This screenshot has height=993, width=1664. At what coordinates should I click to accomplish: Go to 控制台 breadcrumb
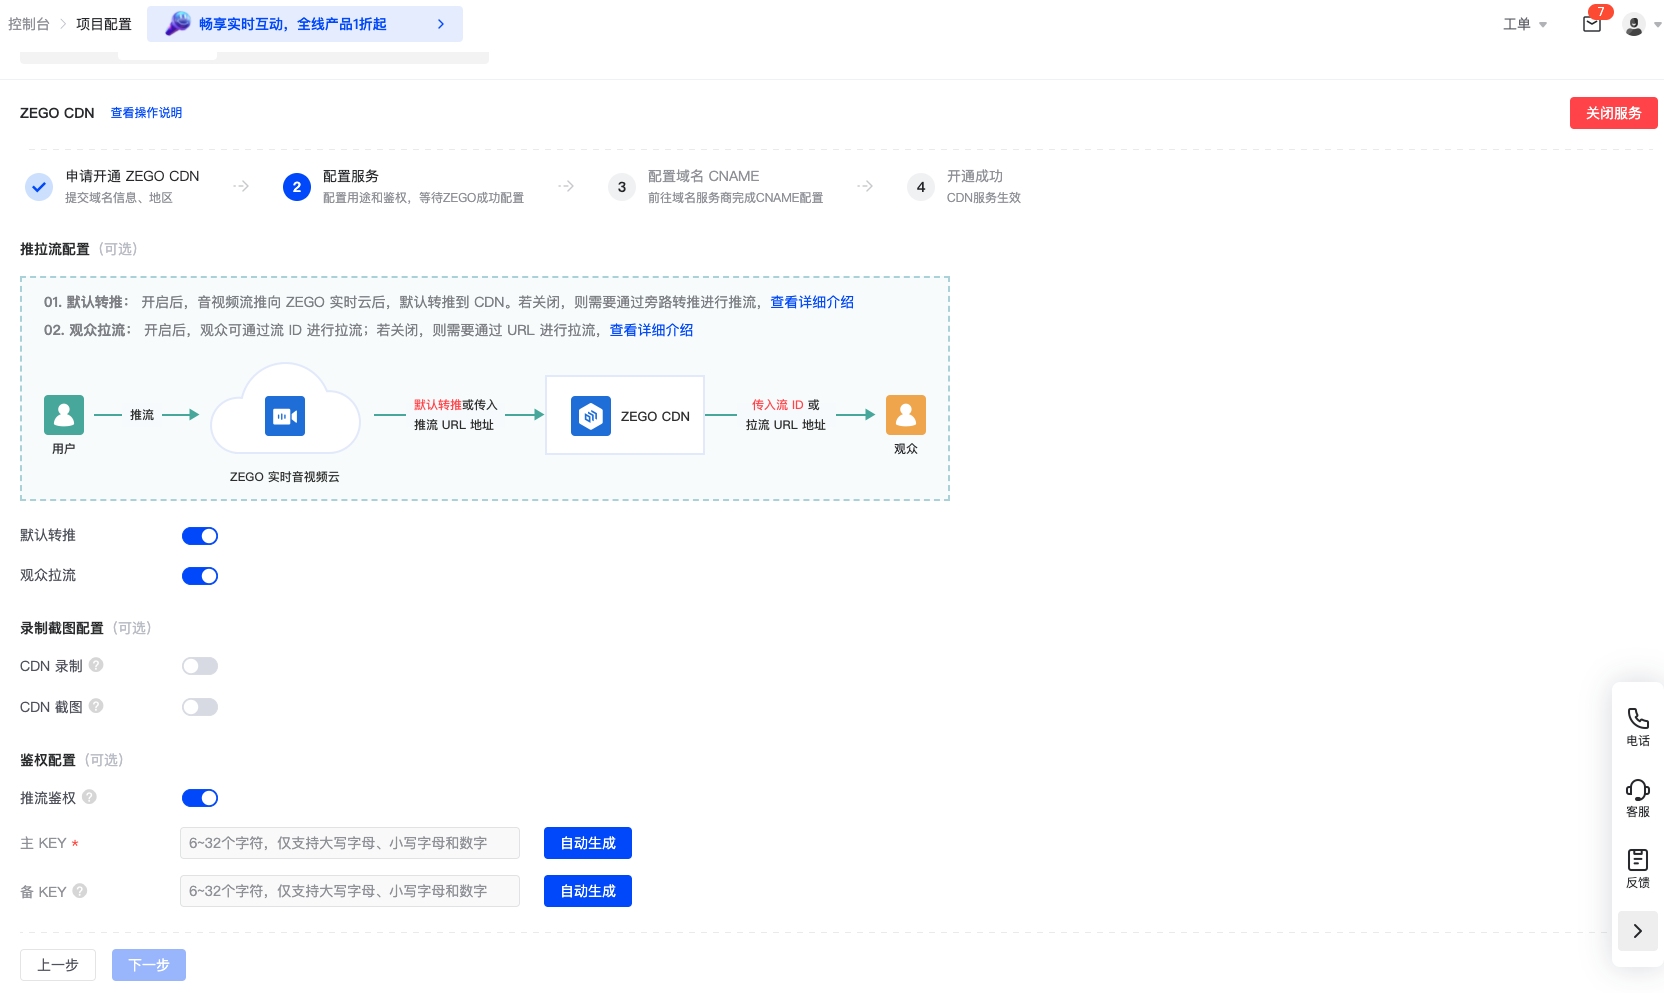pos(29,24)
